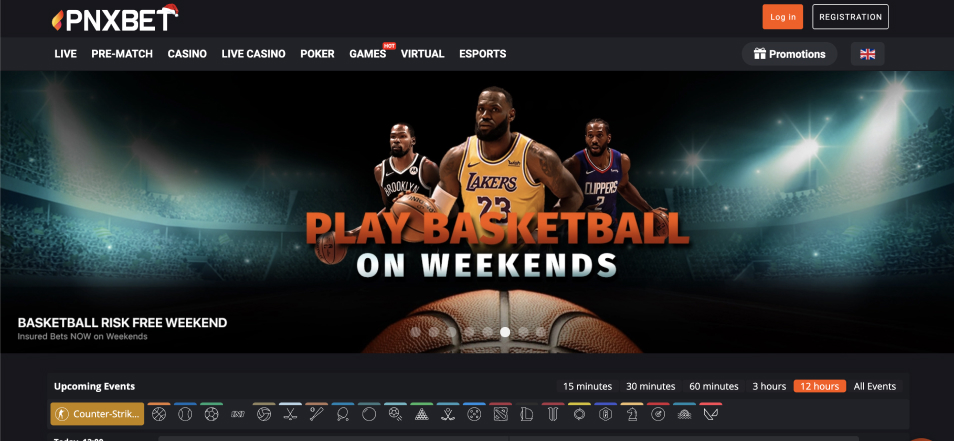Click the orange Log in button
The height and width of the screenshot is (441, 954).
[782, 17]
